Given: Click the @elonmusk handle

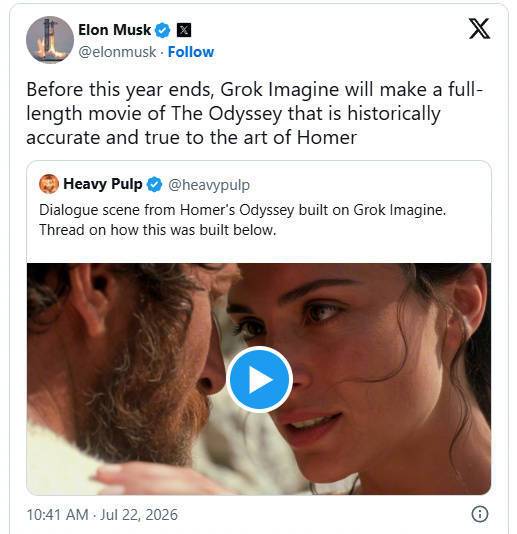Looking at the screenshot, I should (x=117, y=52).
